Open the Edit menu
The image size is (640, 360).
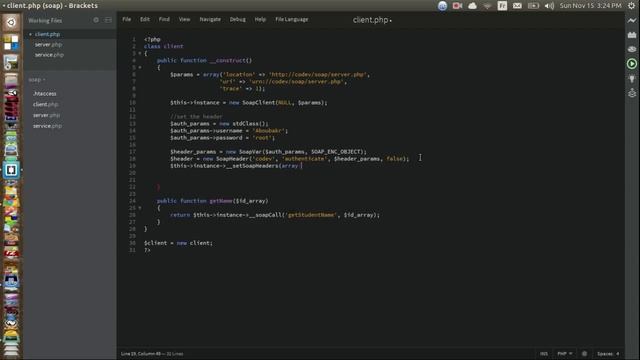pos(144,19)
